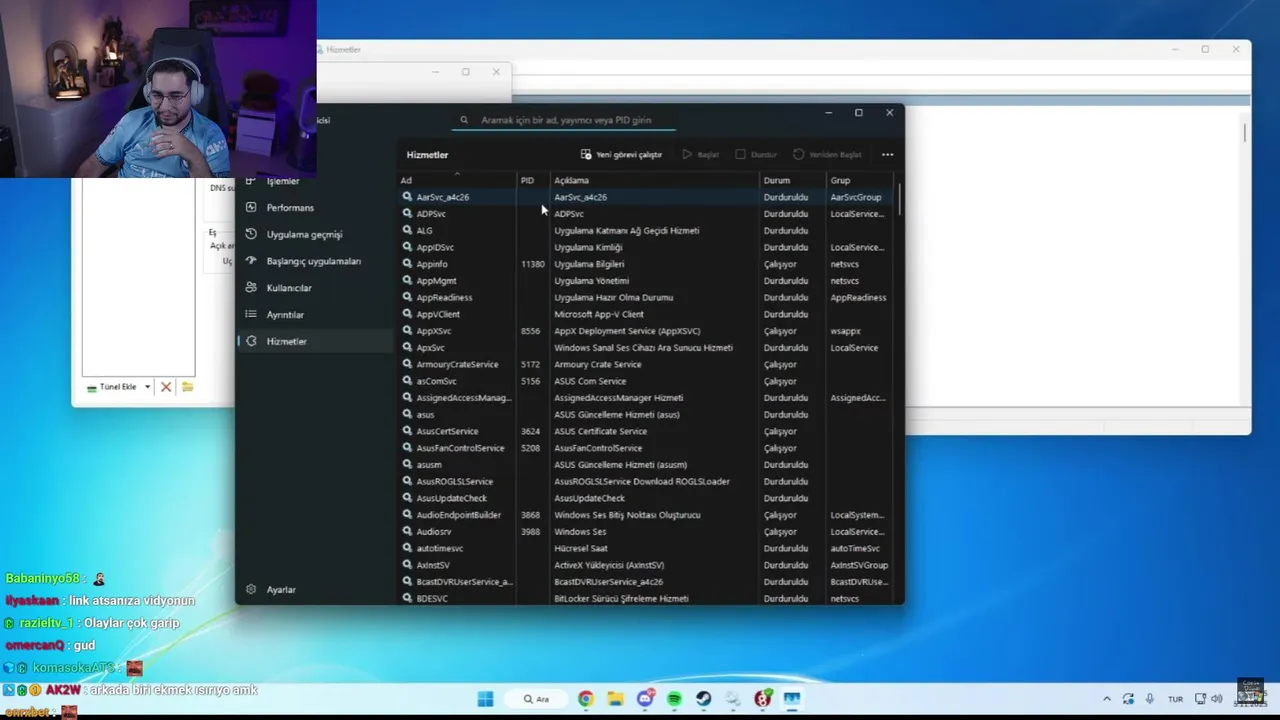This screenshot has width=1280, height=720.
Task: Expand the Tünel Ekle dropdown arrow
Action: (x=147, y=387)
